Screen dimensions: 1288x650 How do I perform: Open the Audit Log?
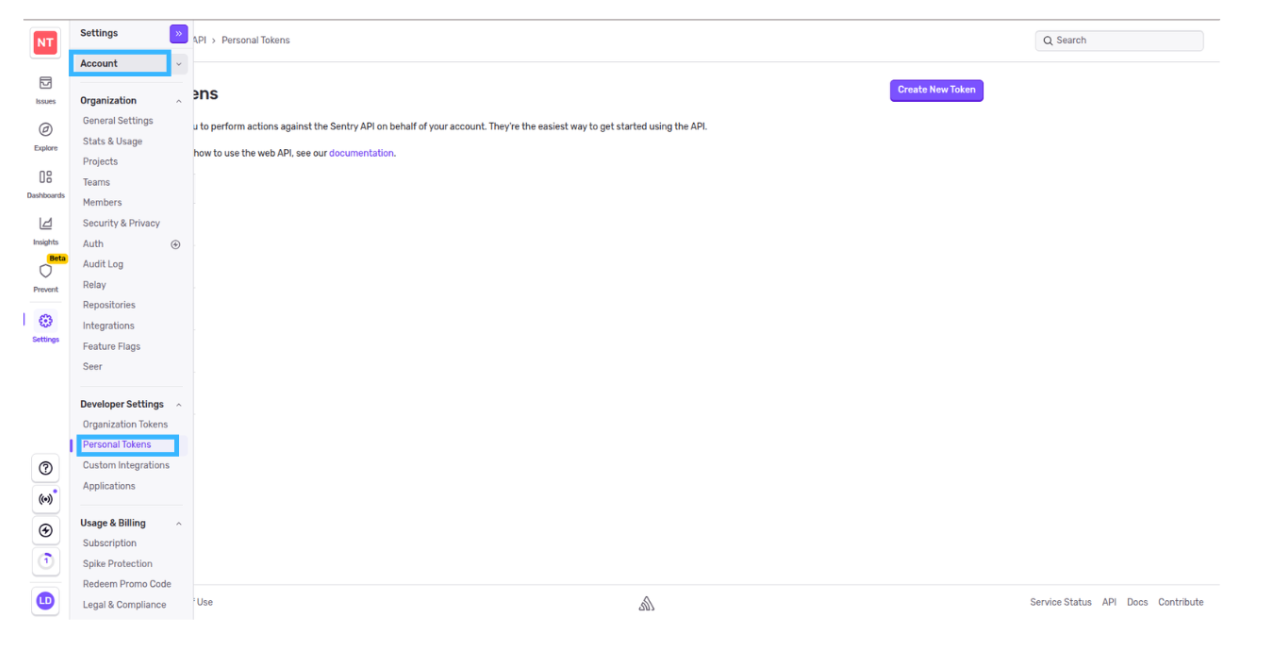103,265
